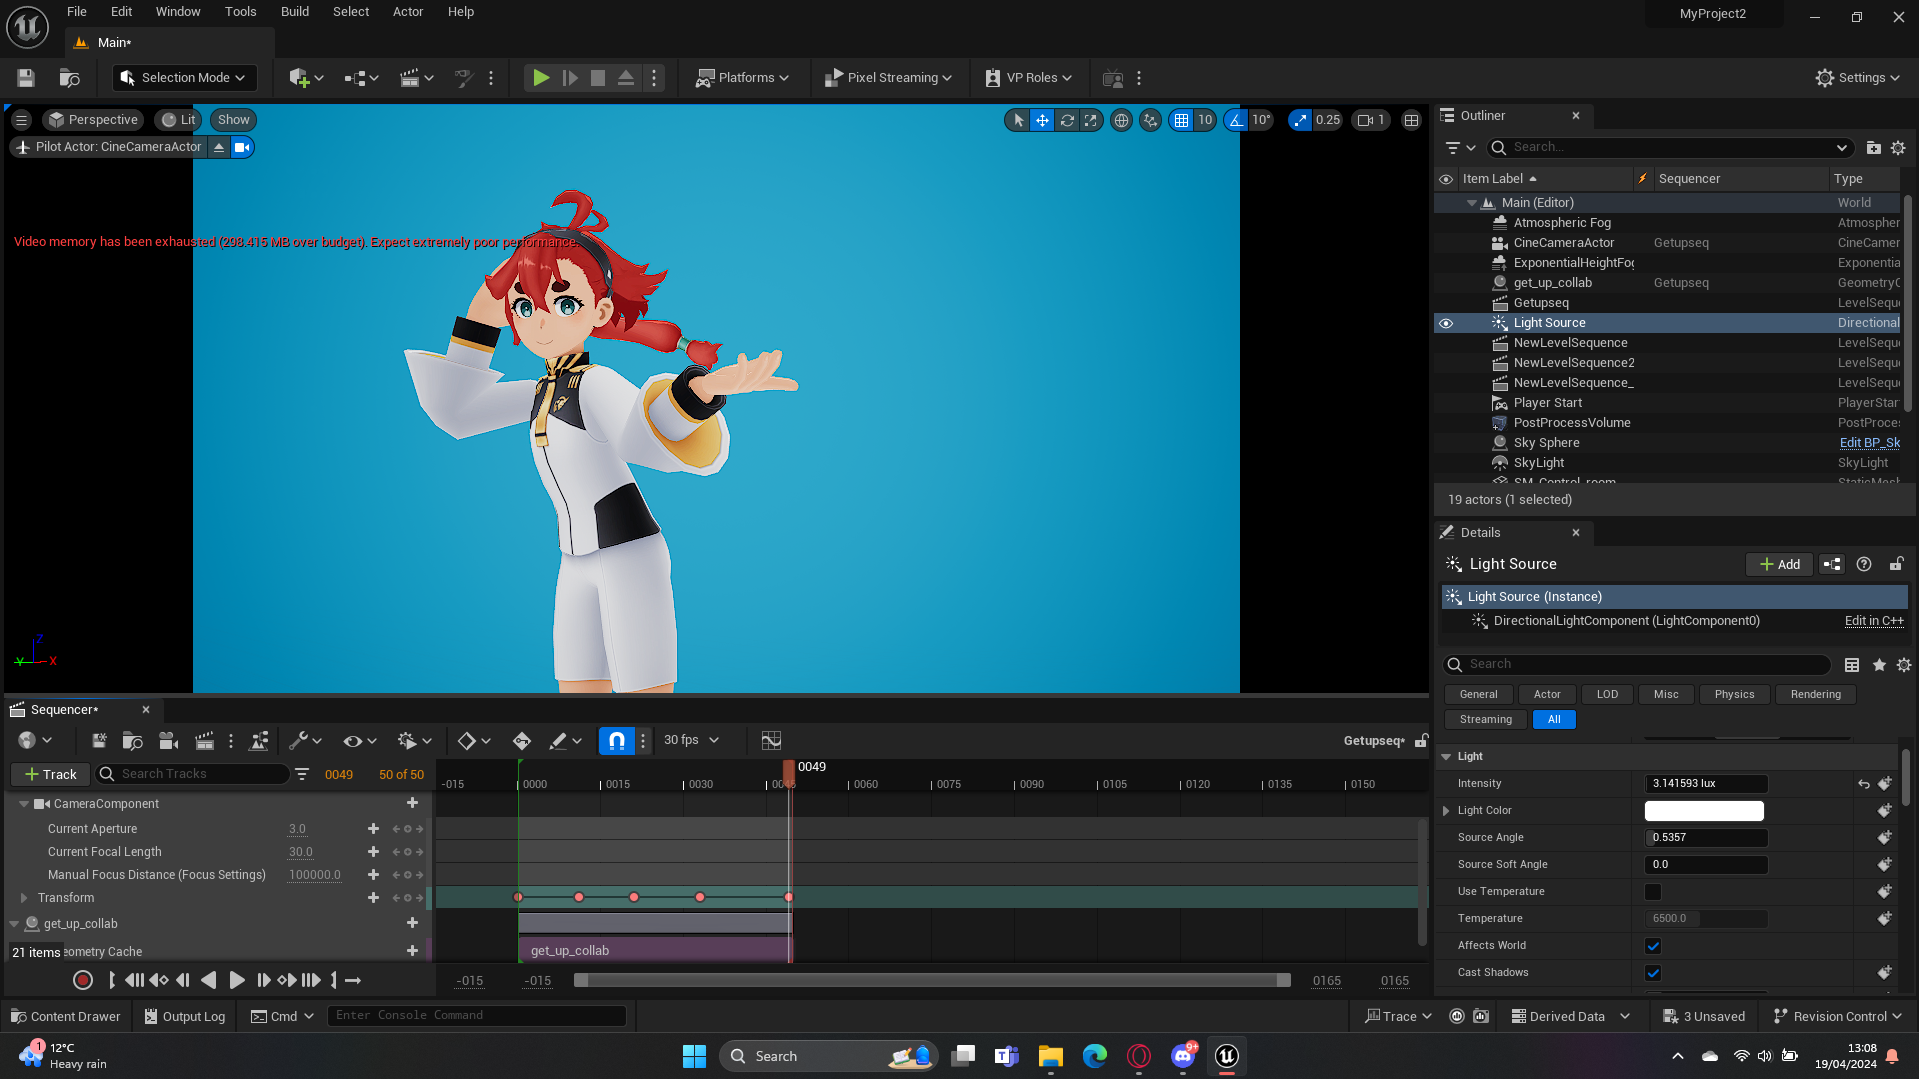Select the translate (move) gizmo tool in viewport
The image size is (1919, 1079).
click(1042, 120)
